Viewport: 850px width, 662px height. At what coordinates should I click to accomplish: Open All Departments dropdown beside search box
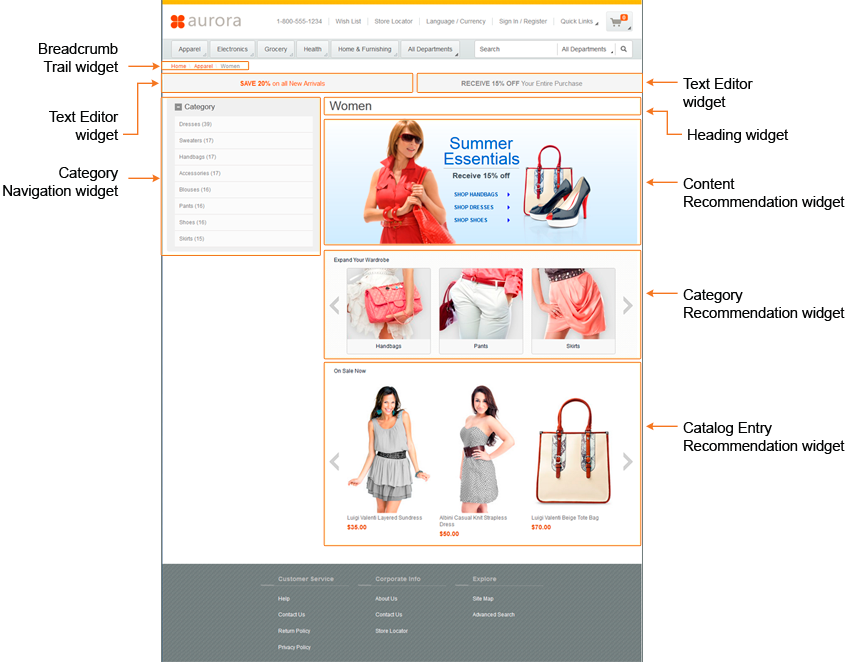586,48
